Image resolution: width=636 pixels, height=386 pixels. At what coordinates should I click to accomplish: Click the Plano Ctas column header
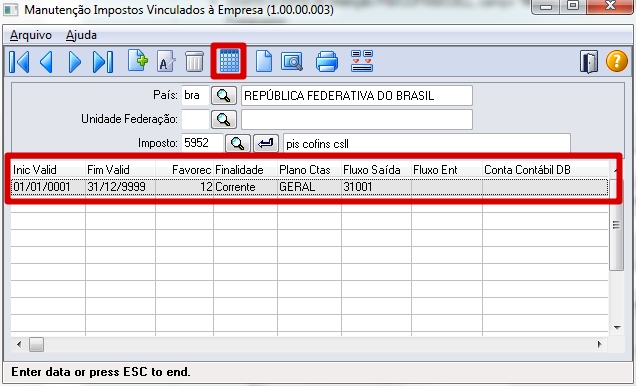(309, 169)
